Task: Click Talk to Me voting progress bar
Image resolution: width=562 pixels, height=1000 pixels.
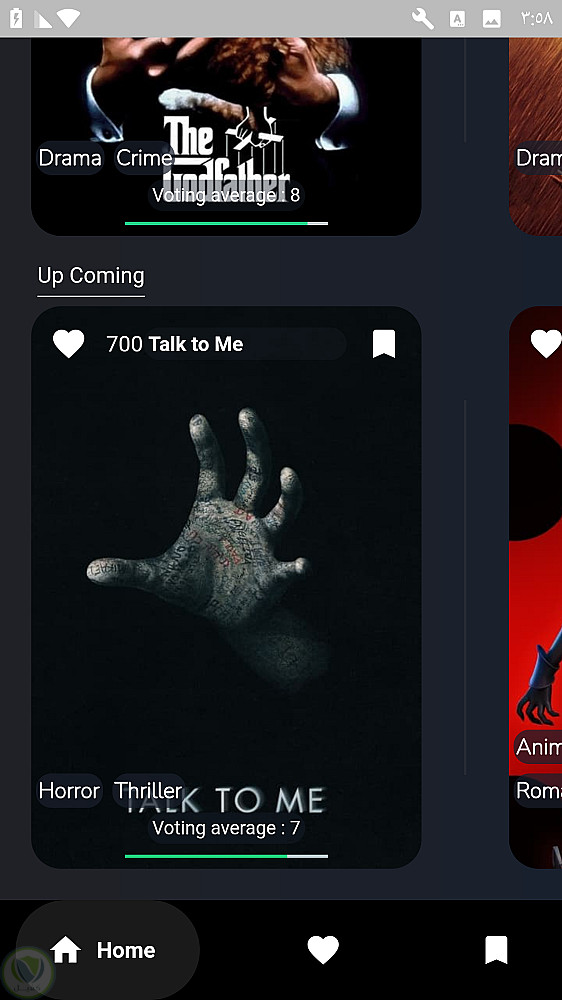Action: pos(226,857)
